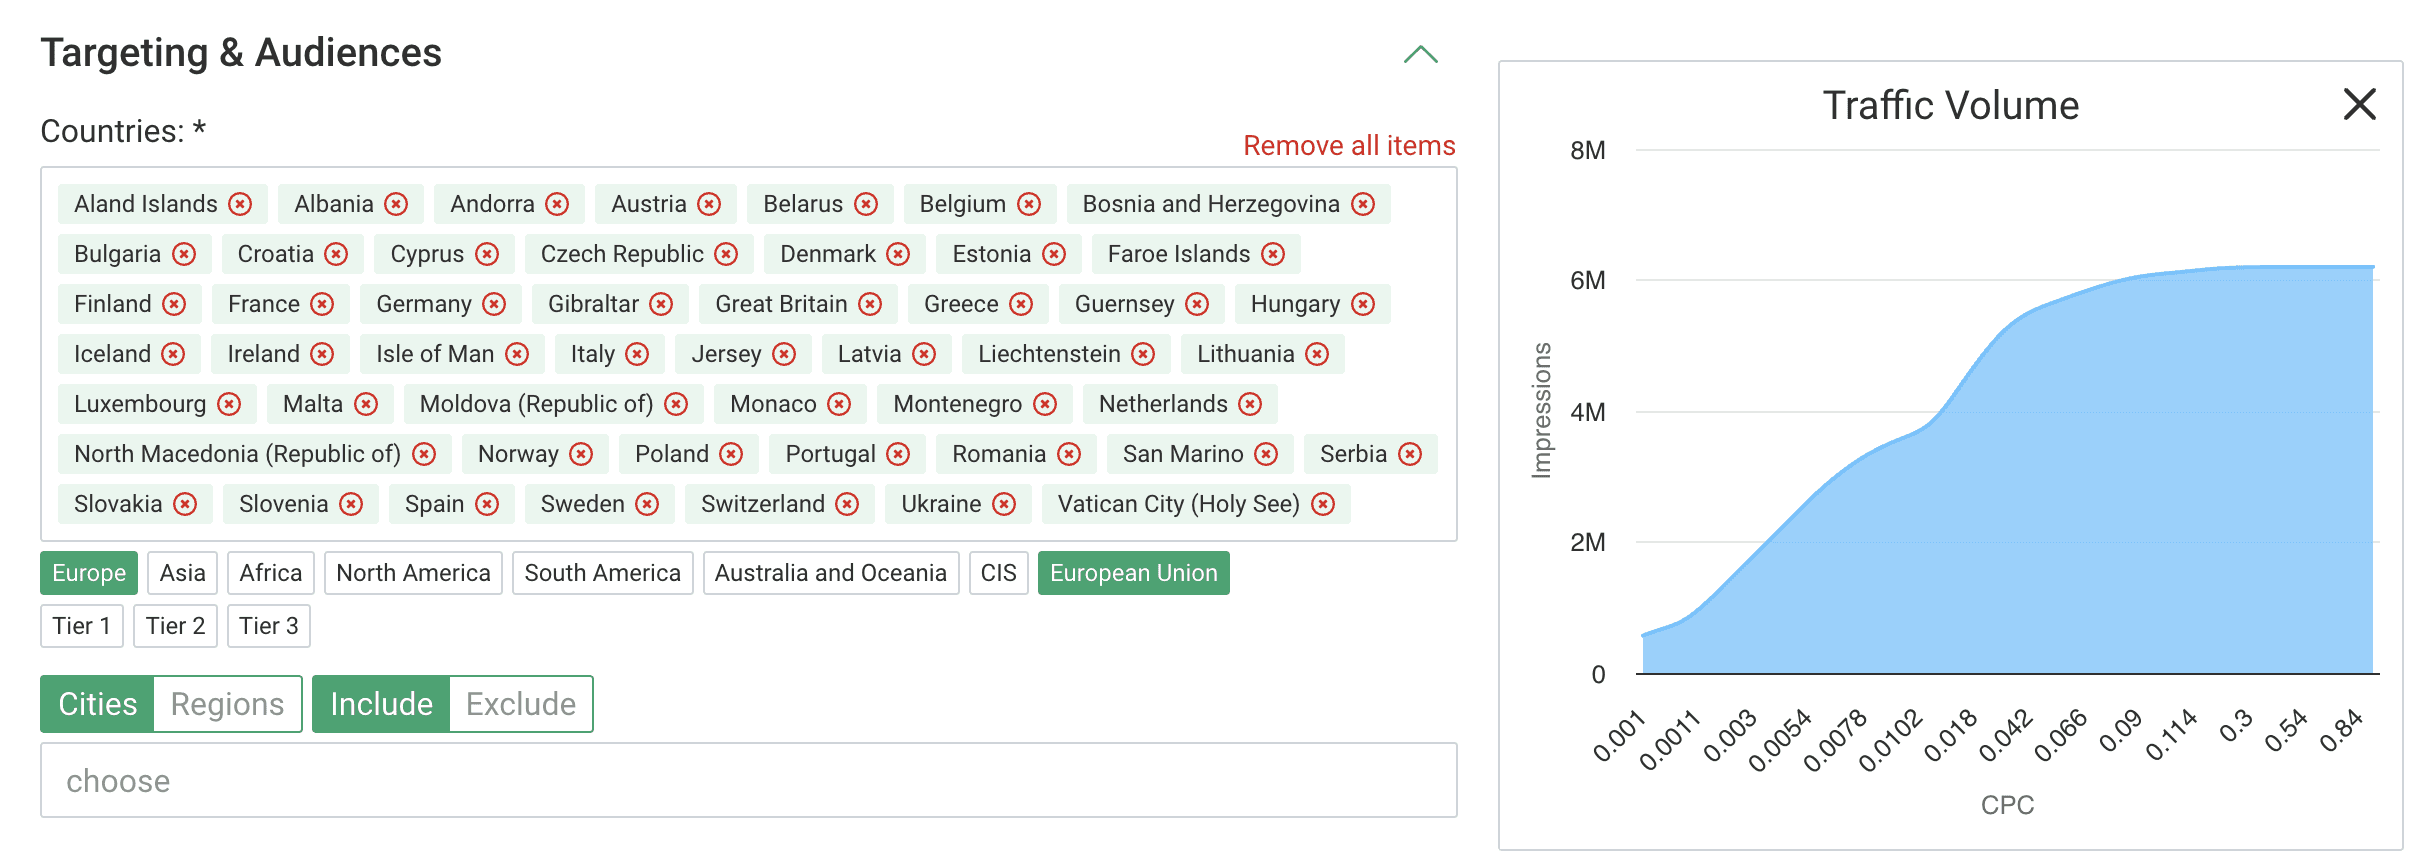Screen dimensions: 2422x856
Task: Add the North America country group
Action: point(413,573)
